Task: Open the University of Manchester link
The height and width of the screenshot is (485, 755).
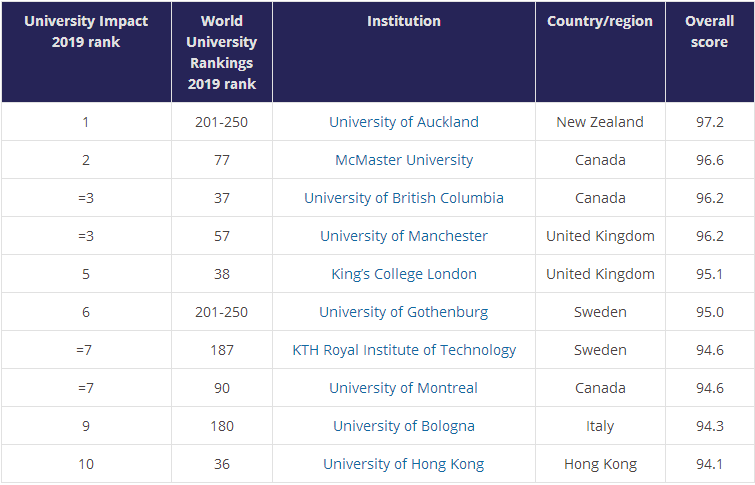Action: (x=403, y=236)
